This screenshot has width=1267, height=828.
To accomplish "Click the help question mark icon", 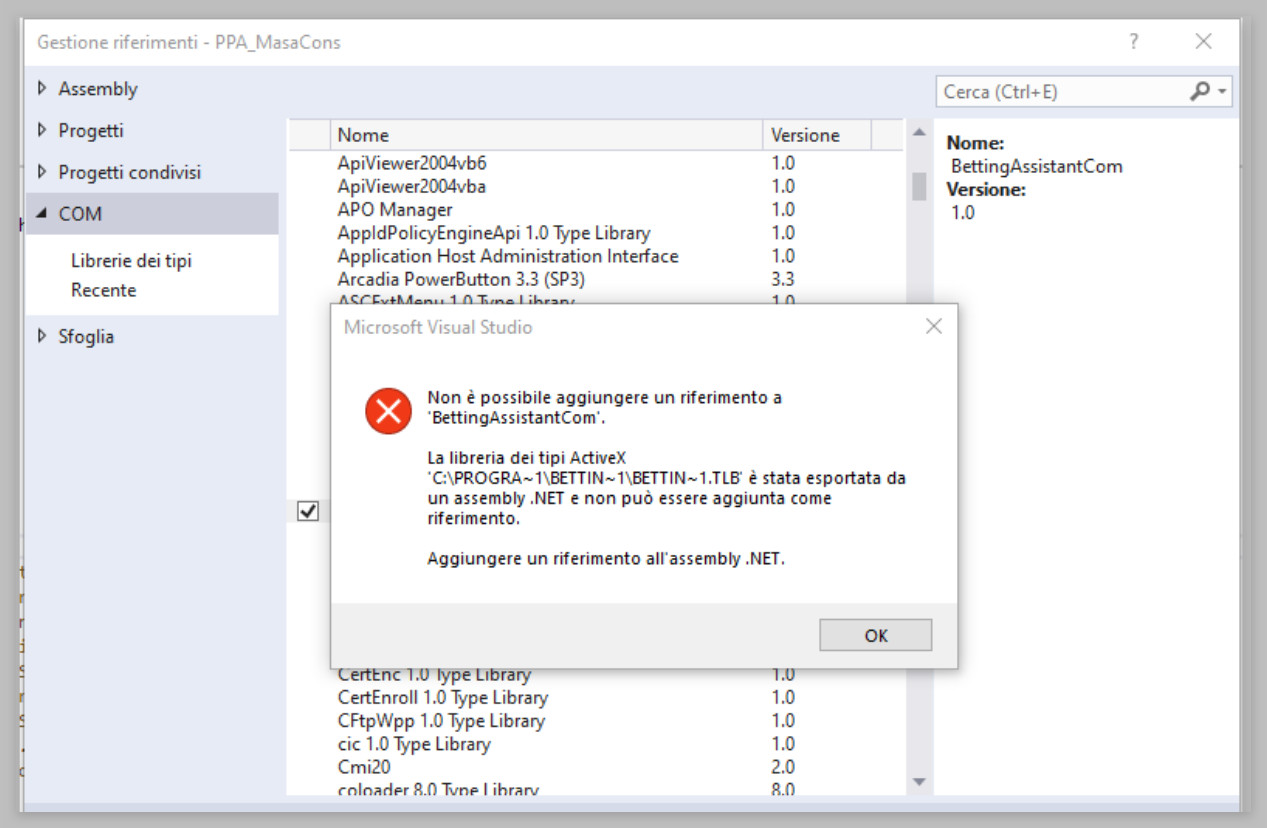I will point(1133,42).
